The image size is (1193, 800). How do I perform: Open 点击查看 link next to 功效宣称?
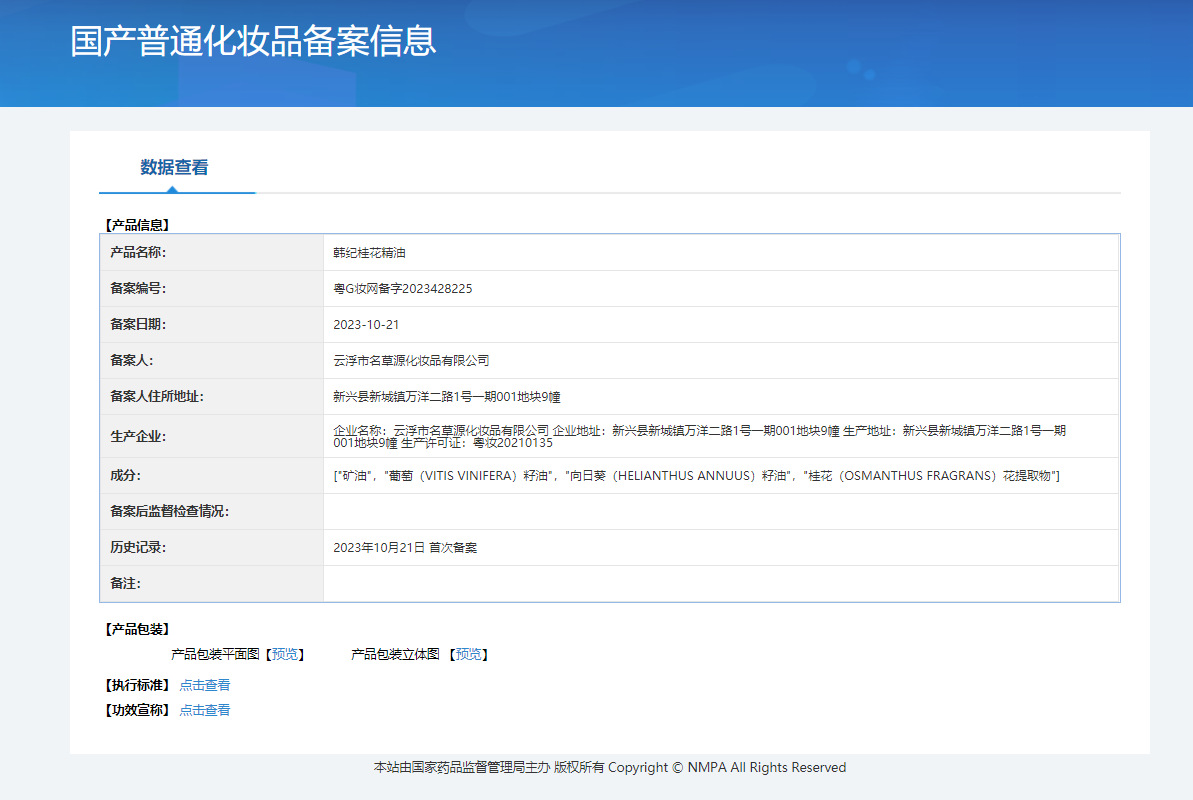point(205,711)
